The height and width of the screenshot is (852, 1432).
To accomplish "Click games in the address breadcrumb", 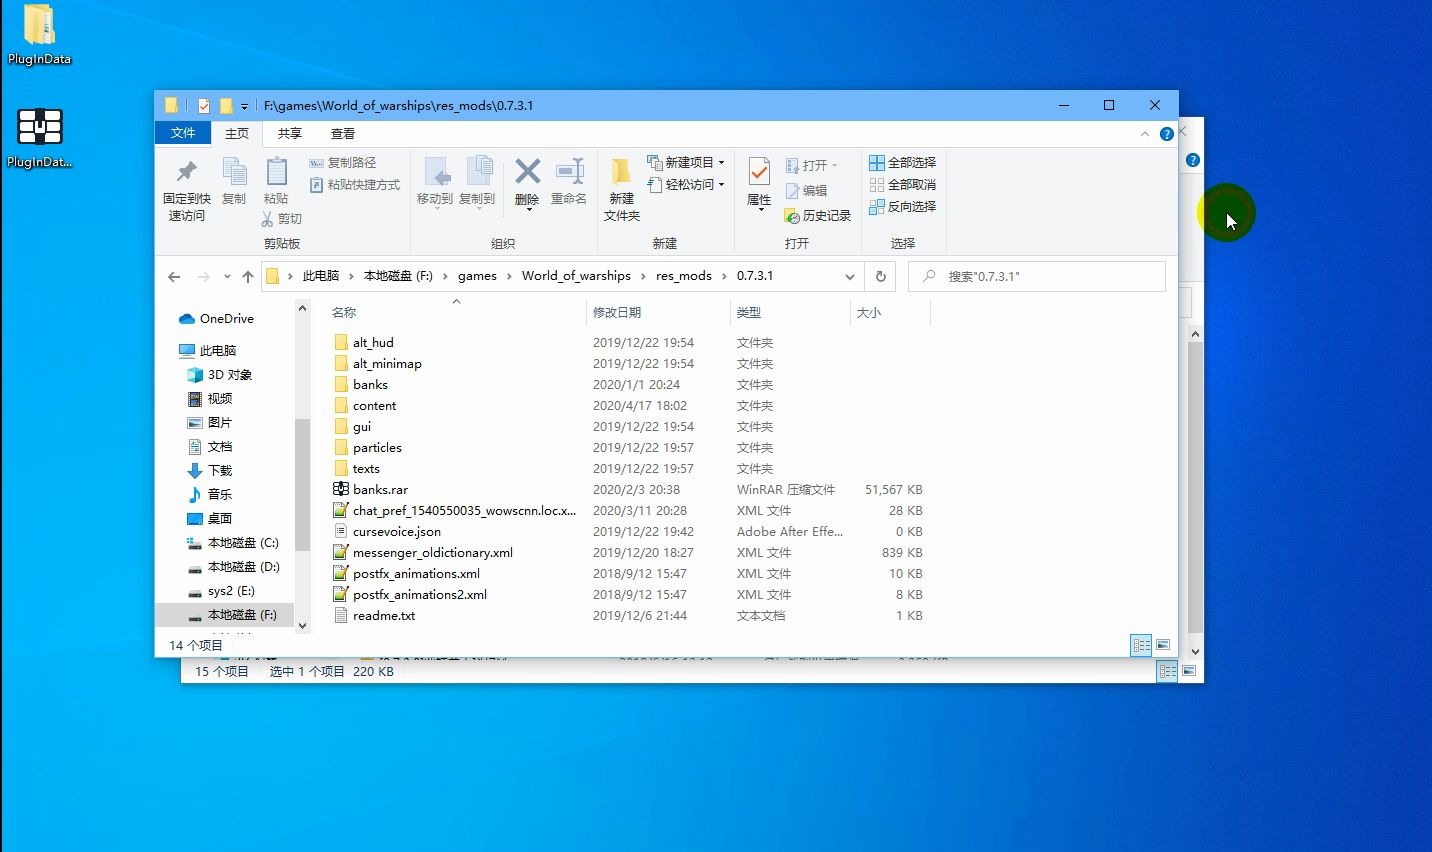I will click(477, 276).
